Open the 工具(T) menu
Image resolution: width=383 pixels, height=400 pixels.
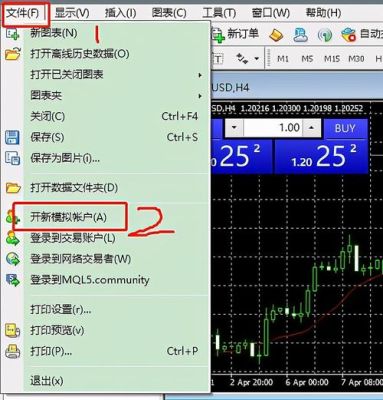[x=219, y=13]
